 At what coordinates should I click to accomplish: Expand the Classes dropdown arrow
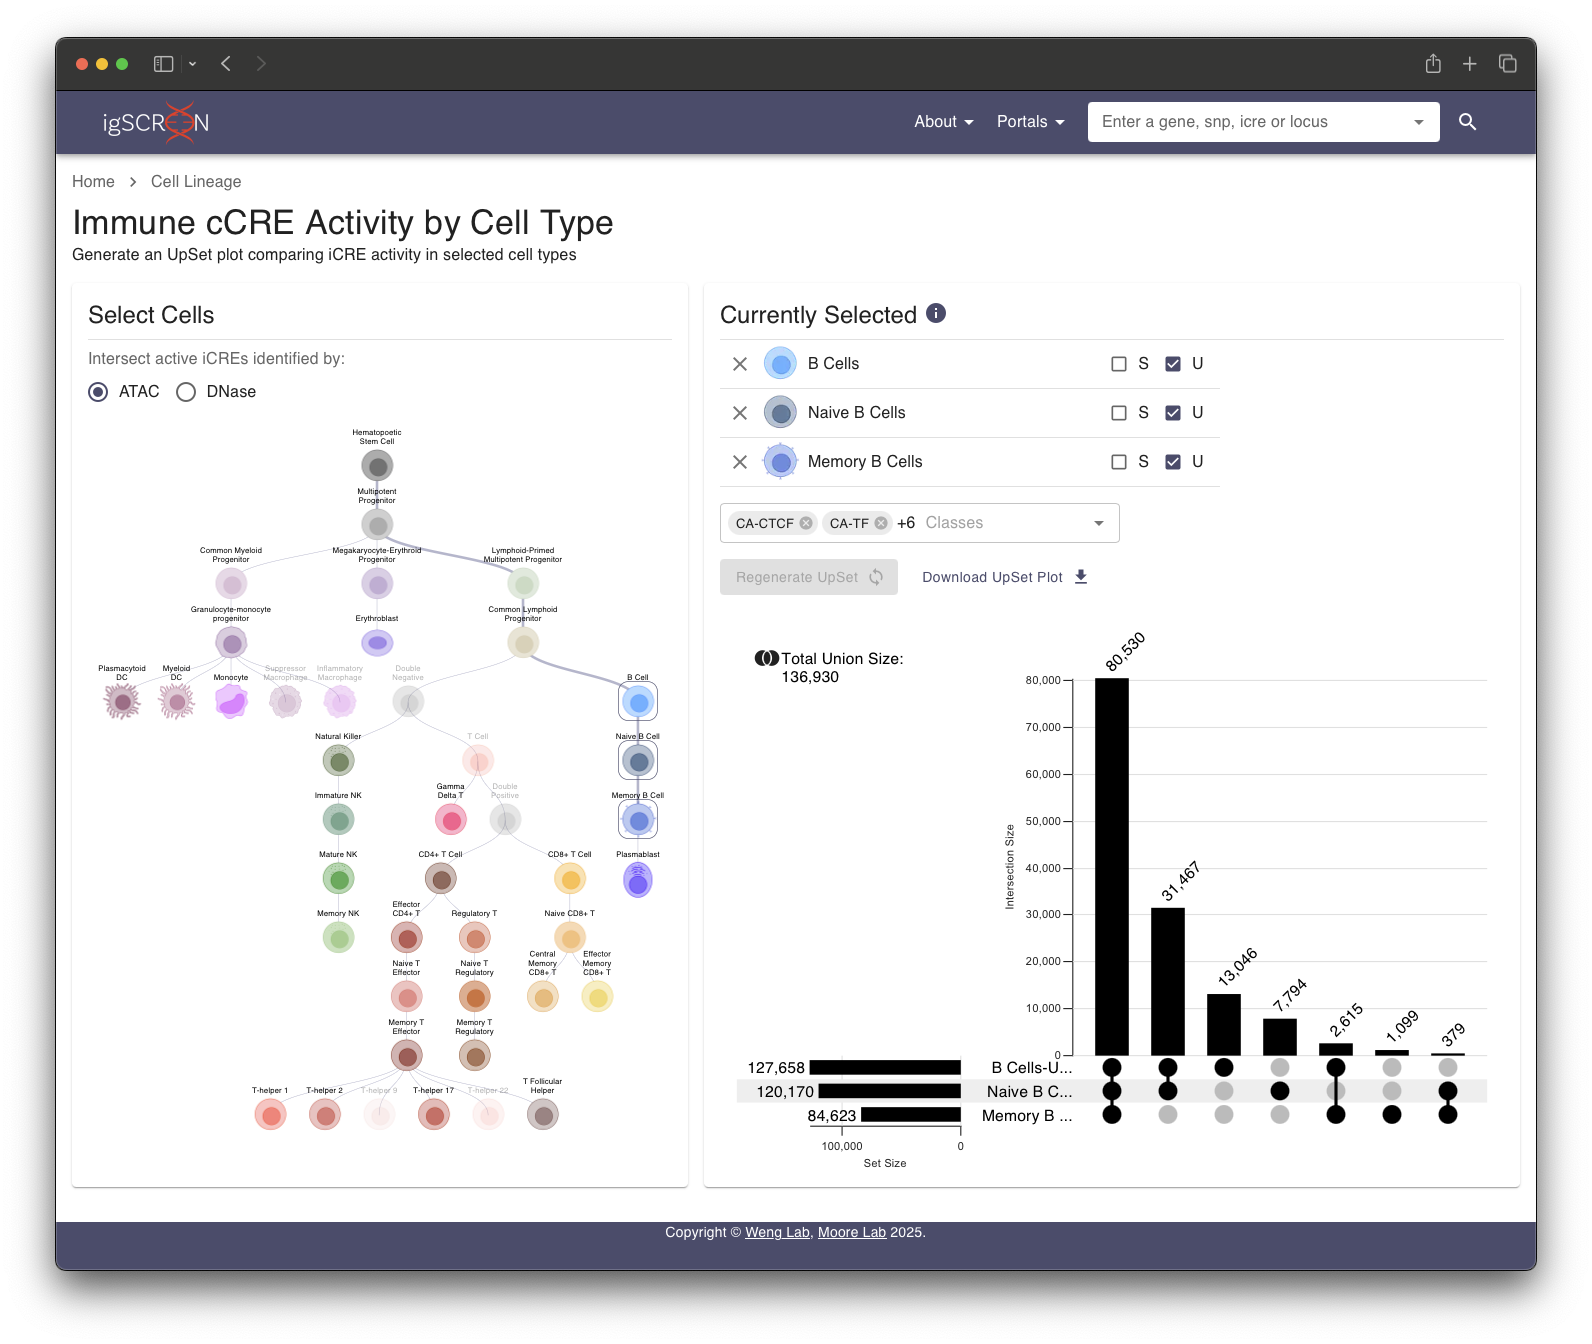pyautogui.click(x=1099, y=523)
